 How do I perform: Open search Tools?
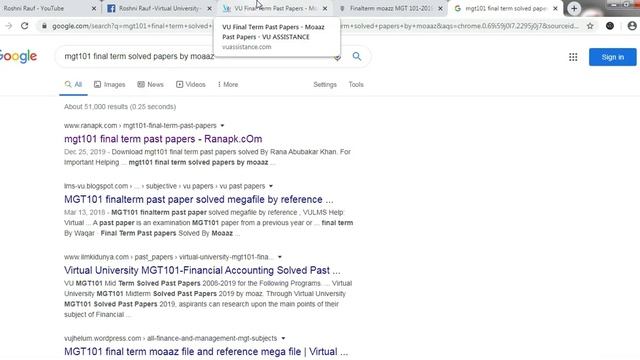pyautogui.click(x=356, y=84)
